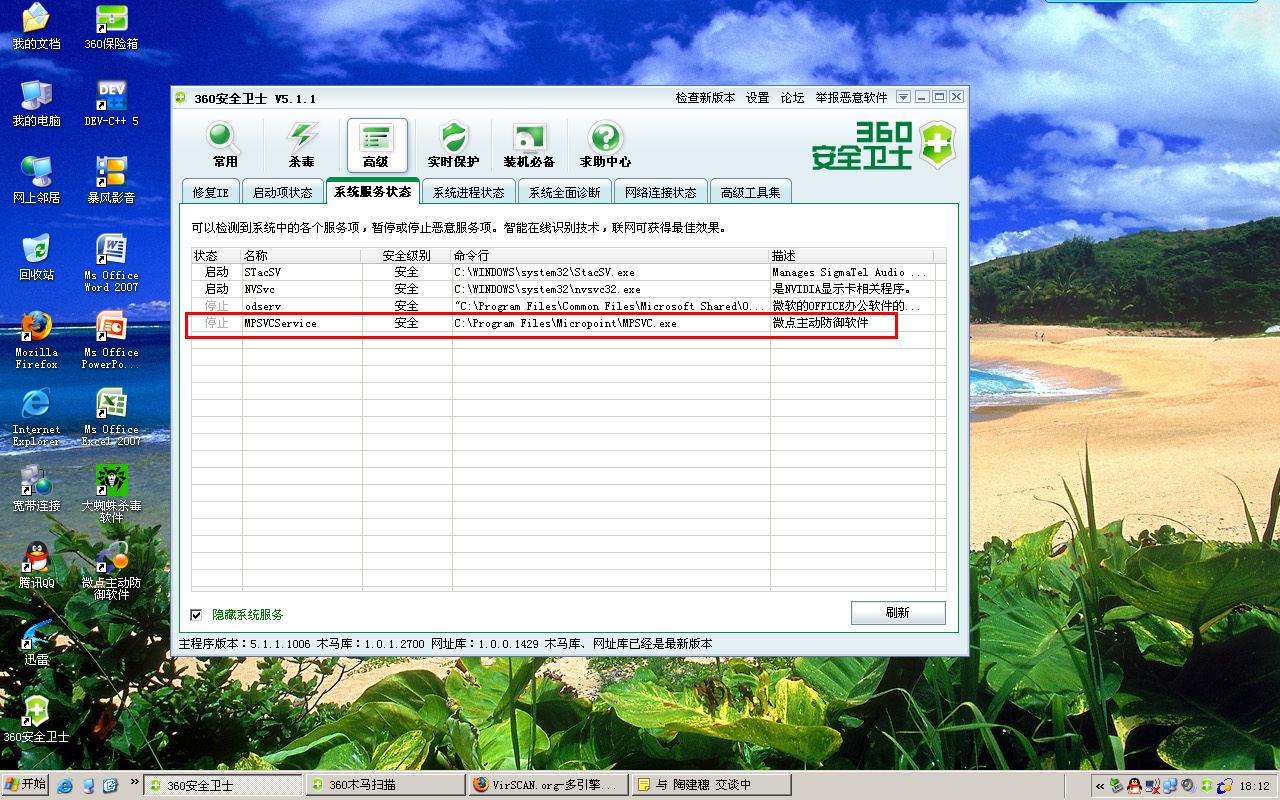Open 回收站 recycle bin

point(36,257)
